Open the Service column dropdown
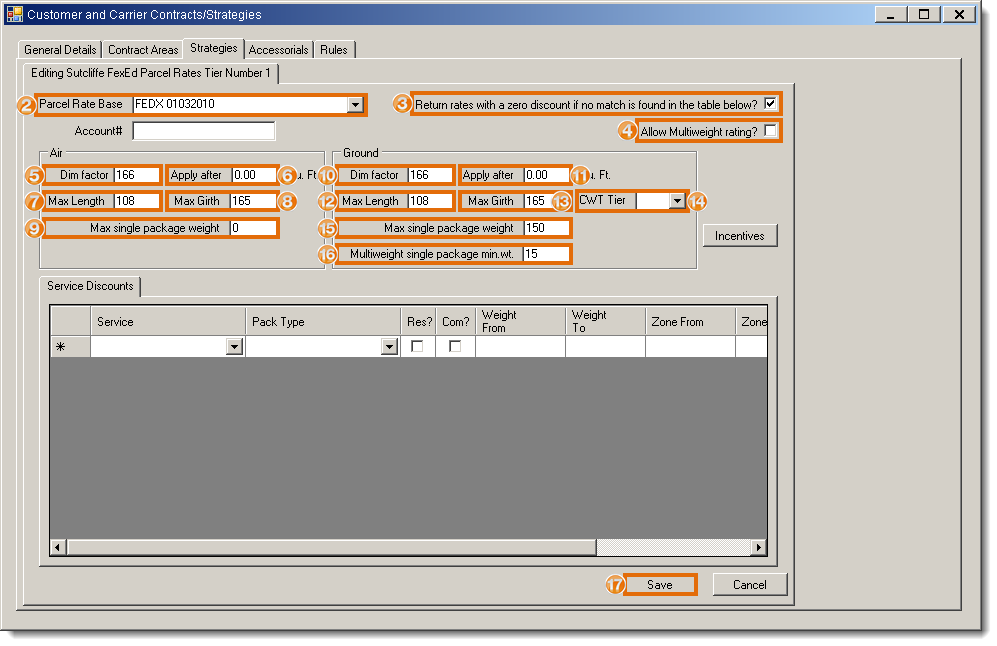This screenshot has height=646, width=997. coord(234,346)
